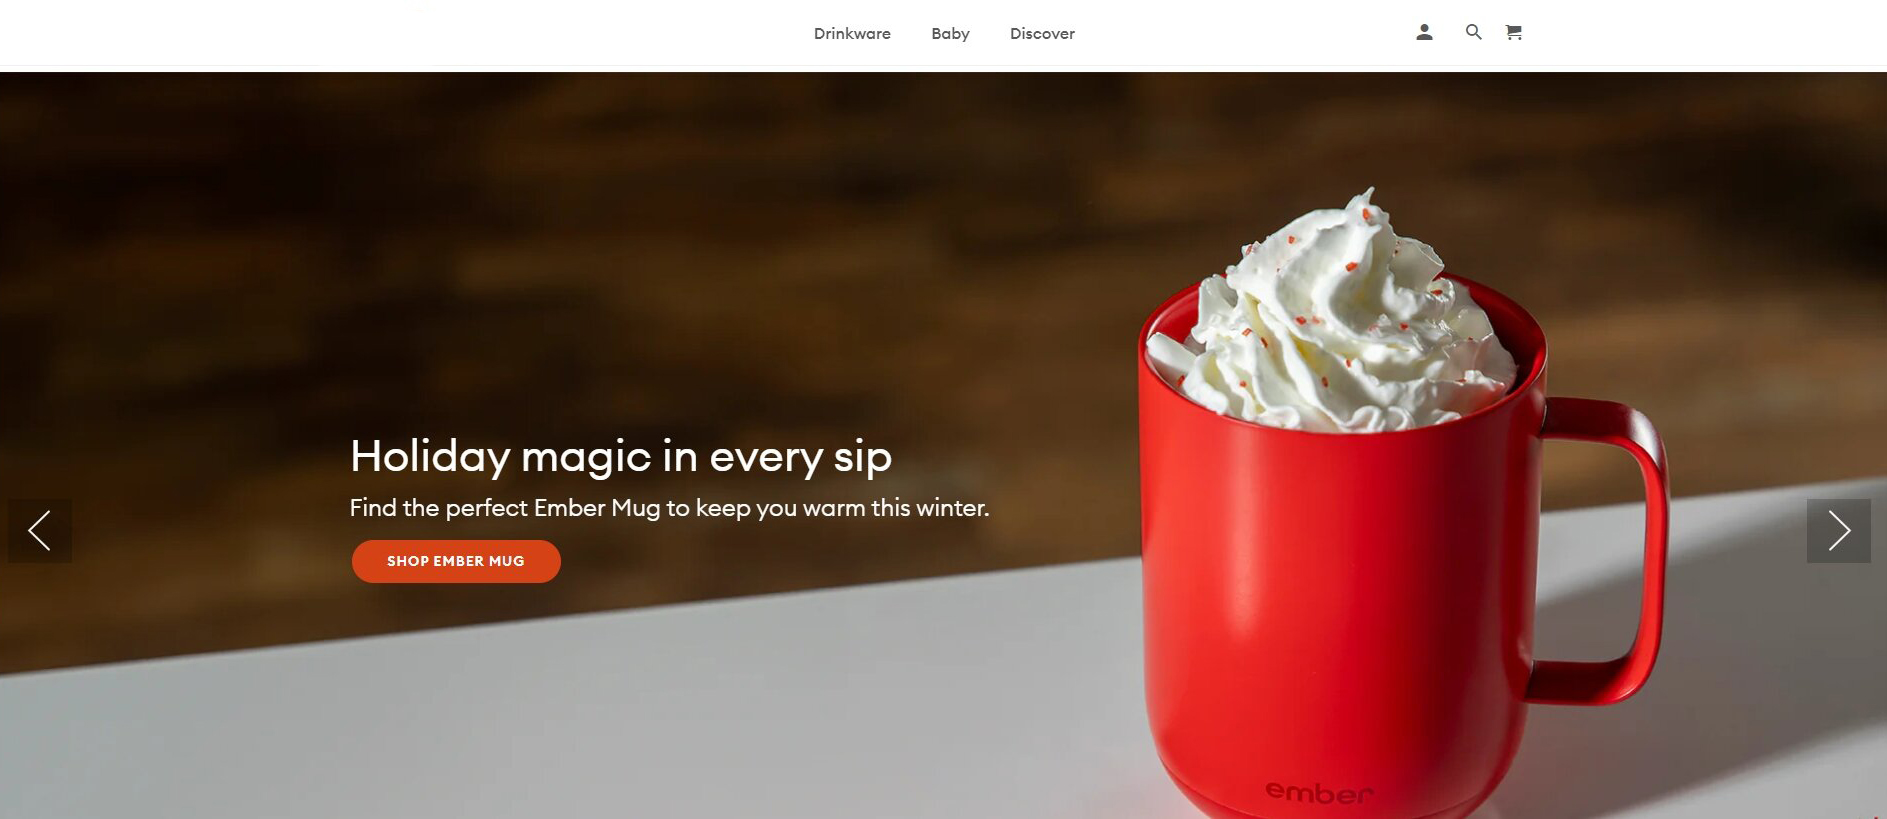Image resolution: width=1887 pixels, height=819 pixels.
Task: Click the empty white header area
Action: (400, 33)
